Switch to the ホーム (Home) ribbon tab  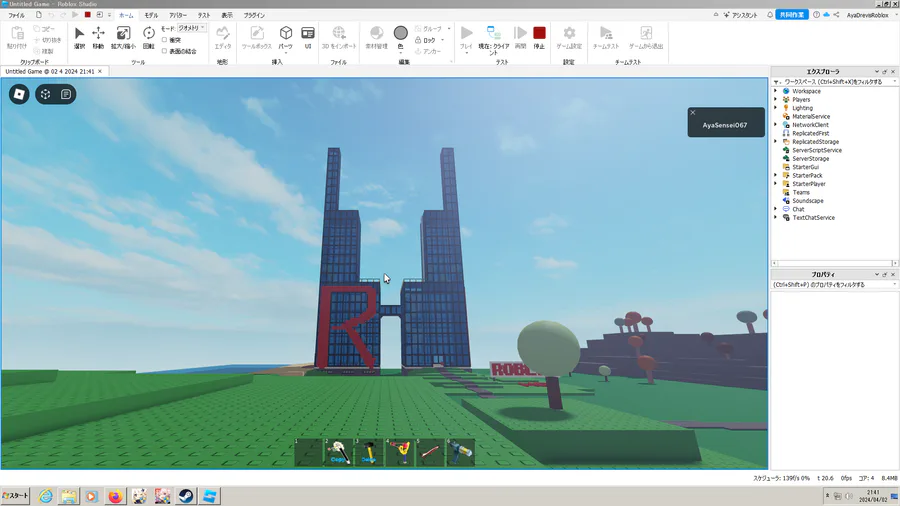(126, 15)
